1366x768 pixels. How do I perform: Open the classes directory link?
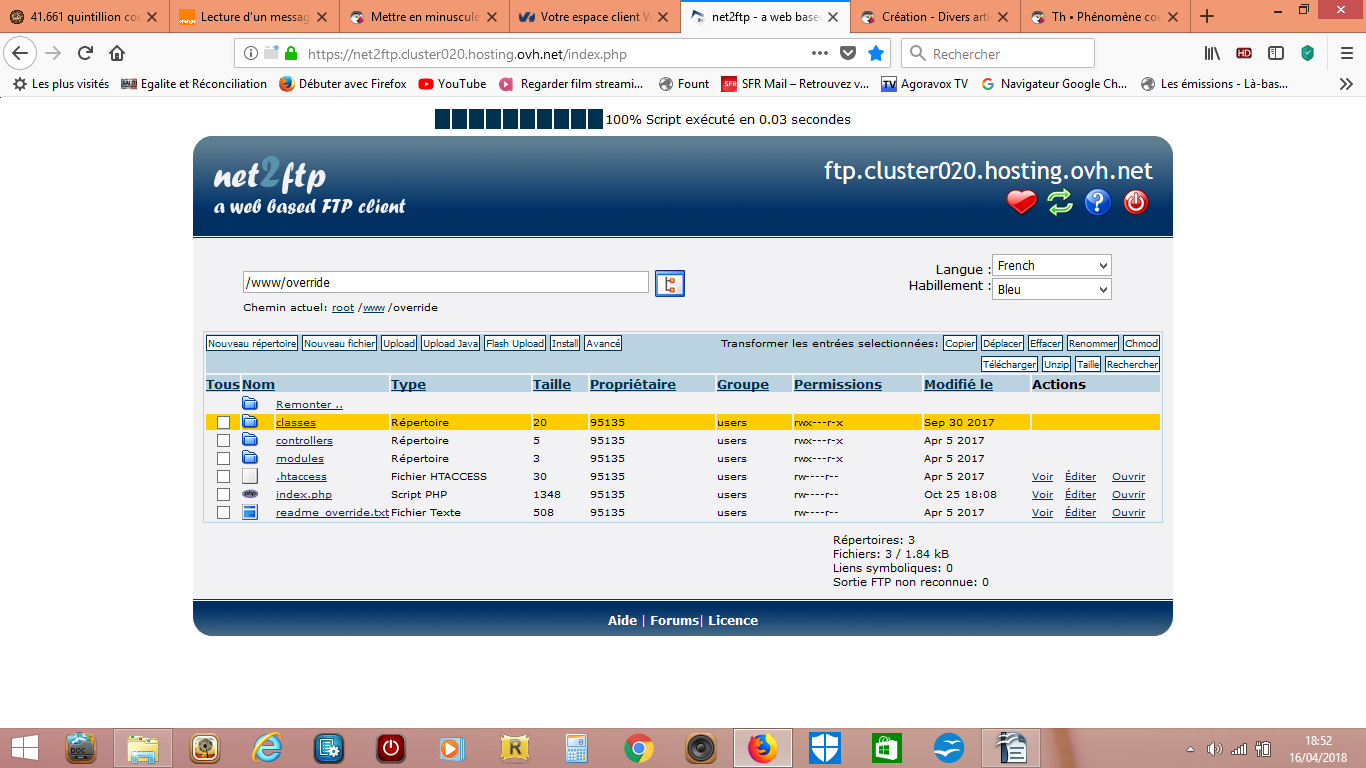tap(296, 422)
